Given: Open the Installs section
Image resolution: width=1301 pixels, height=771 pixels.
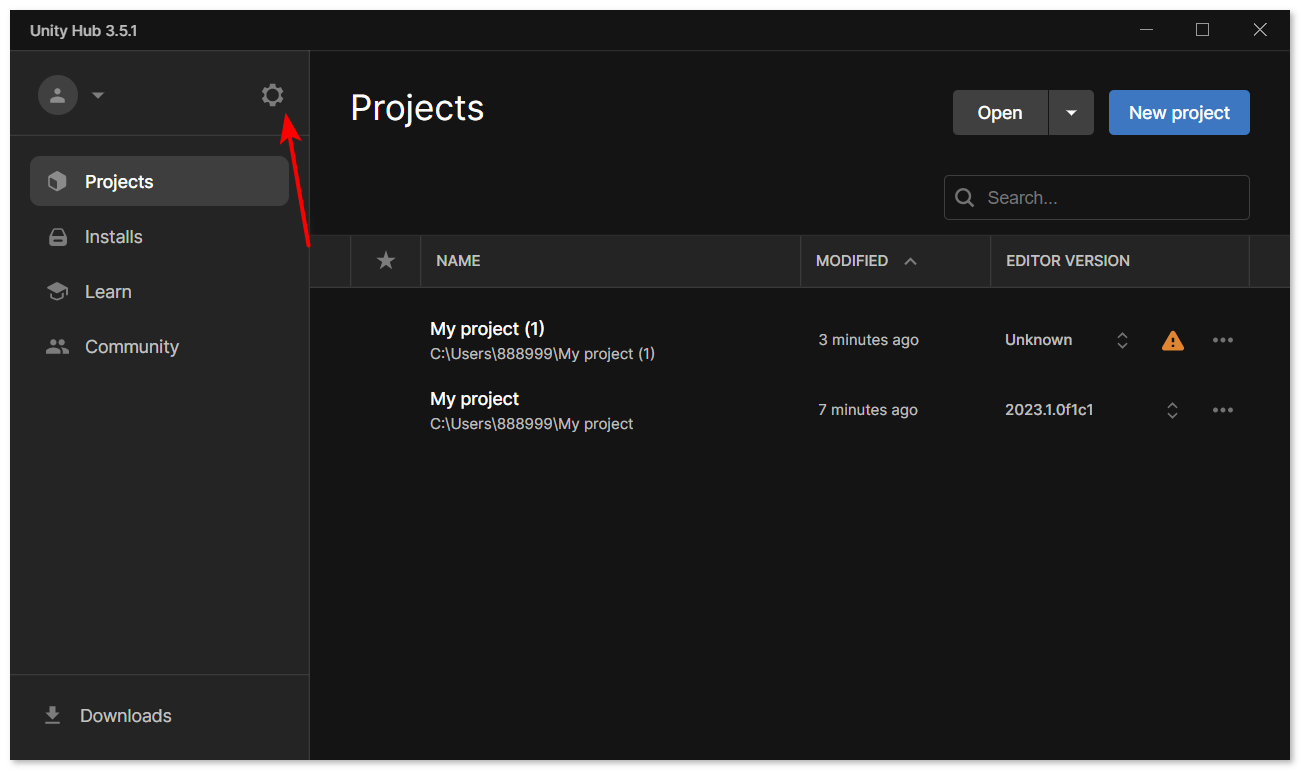Looking at the screenshot, I should (x=159, y=237).
